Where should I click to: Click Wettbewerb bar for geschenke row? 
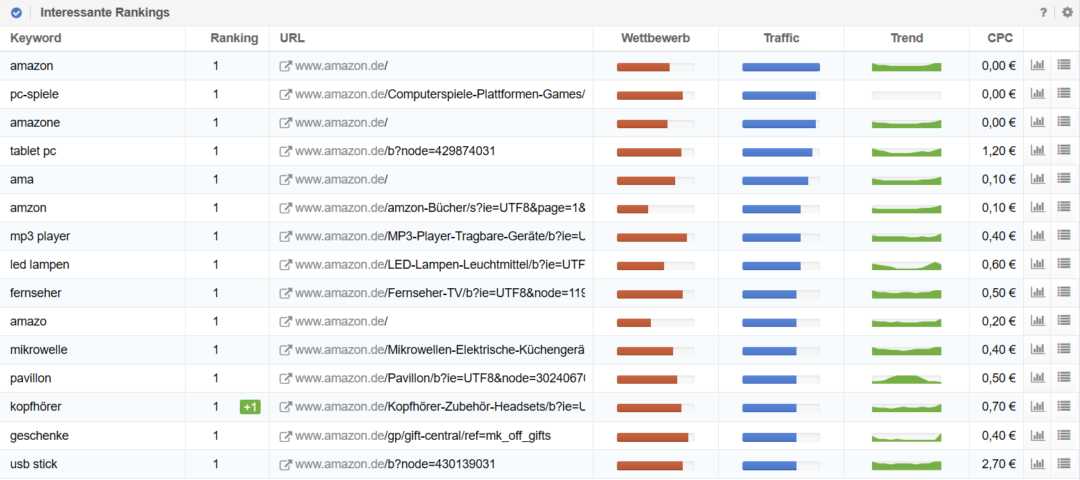tap(655, 437)
